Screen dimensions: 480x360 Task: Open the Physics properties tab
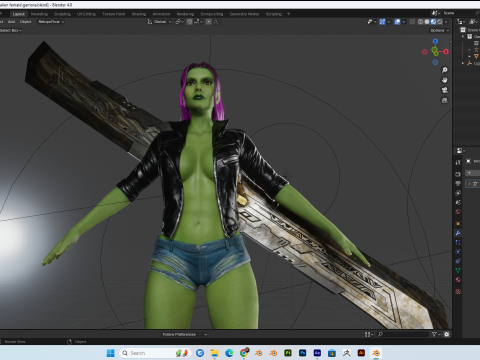(x=458, y=251)
